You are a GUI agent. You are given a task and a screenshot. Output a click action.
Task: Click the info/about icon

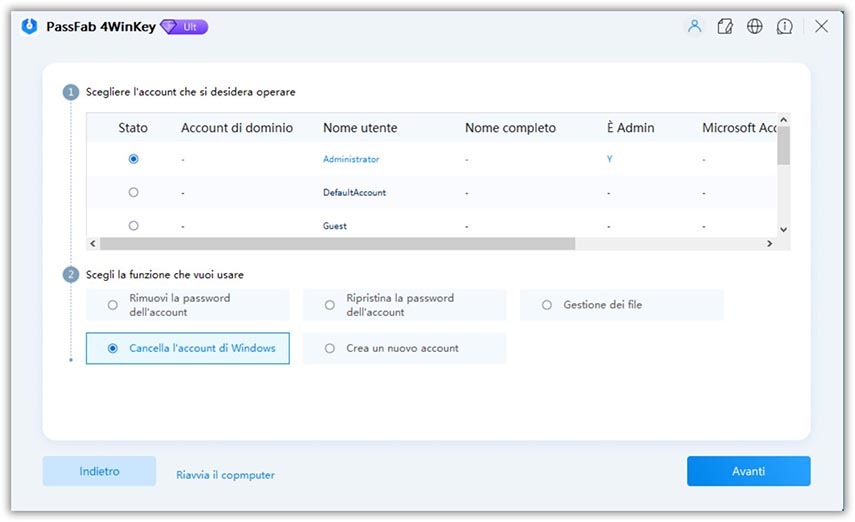pos(786,27)
